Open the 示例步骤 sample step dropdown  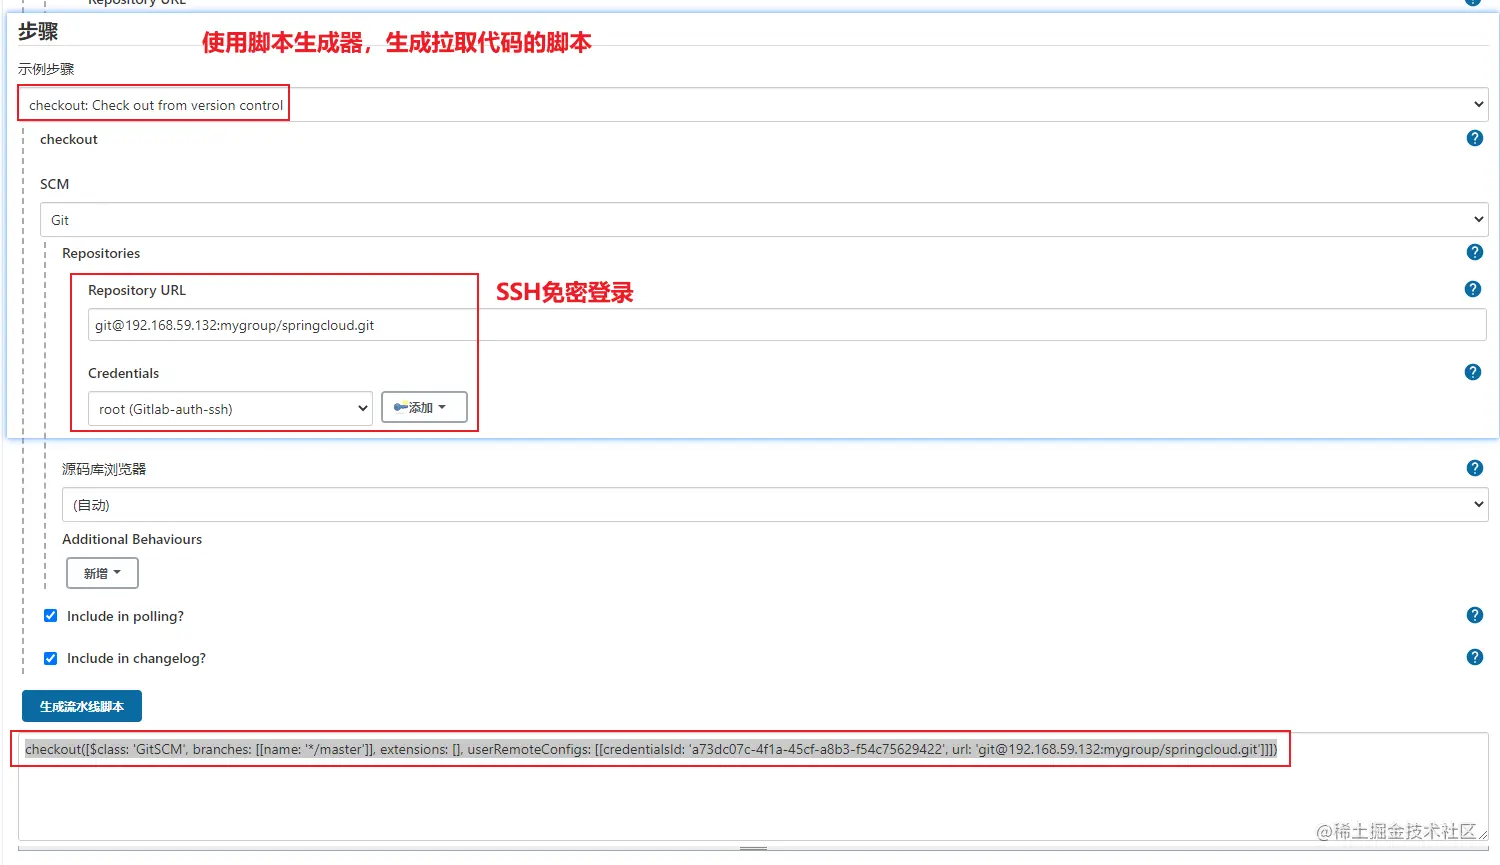pos(753,105)
